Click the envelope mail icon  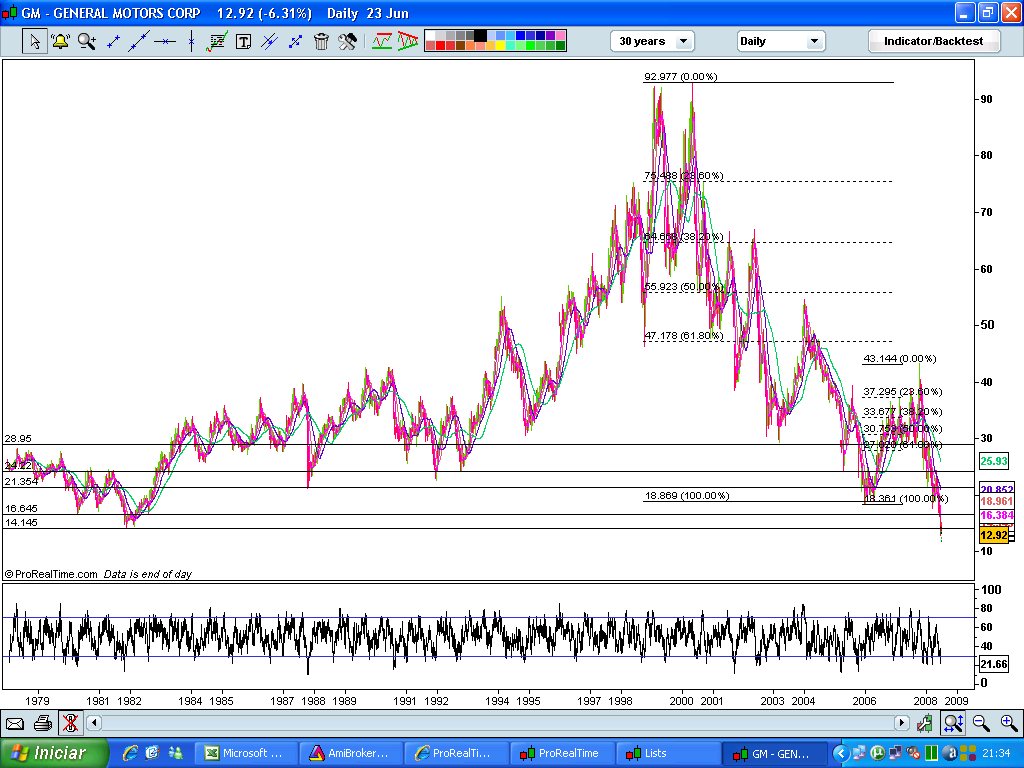pyautogui.click(x=14, y=723)
